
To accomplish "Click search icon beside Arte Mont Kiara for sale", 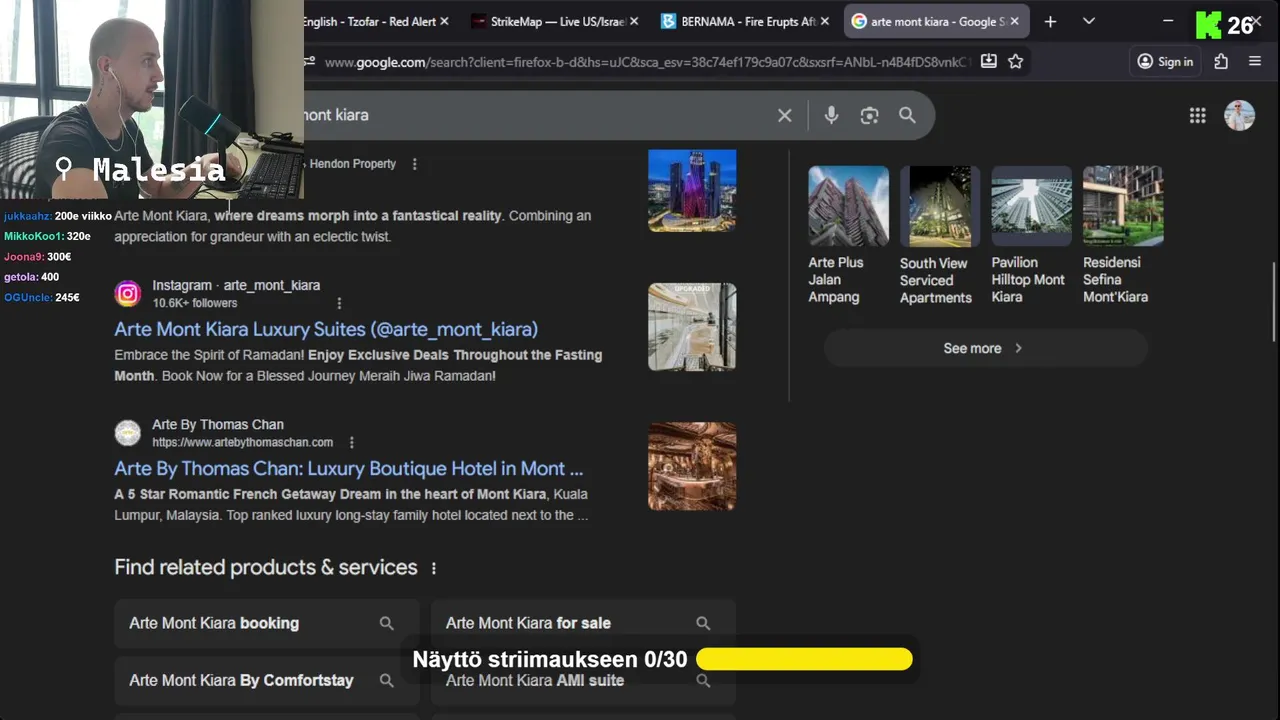I will point(703,623).
